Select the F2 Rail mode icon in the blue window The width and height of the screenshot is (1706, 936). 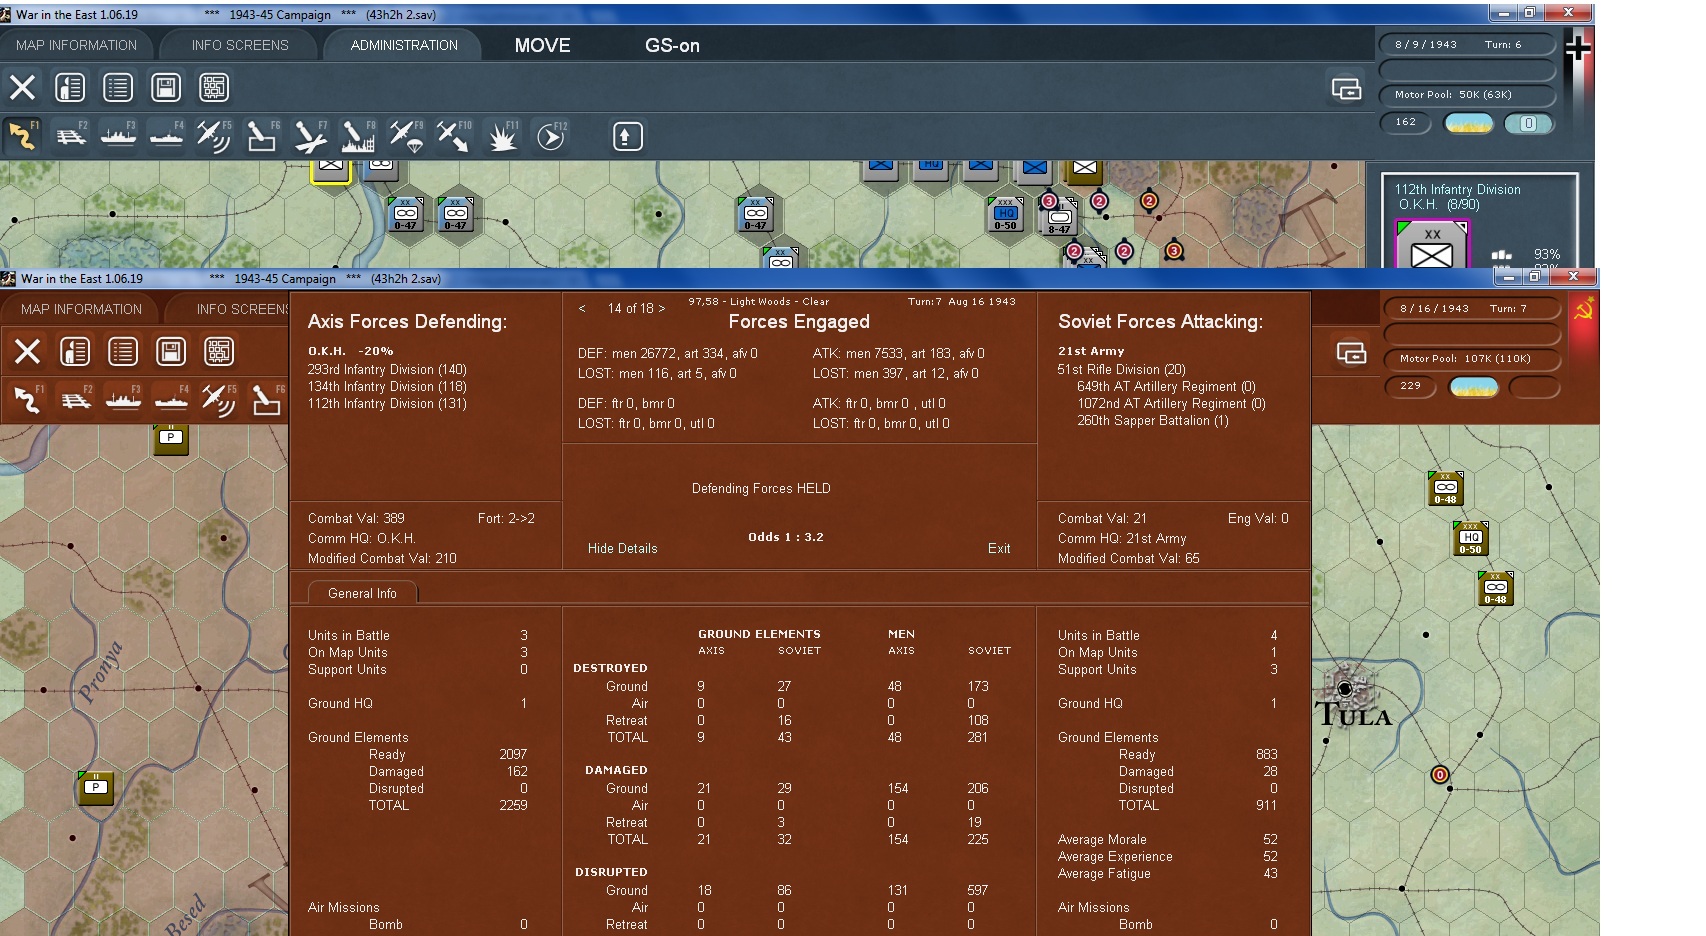point(71,136)
